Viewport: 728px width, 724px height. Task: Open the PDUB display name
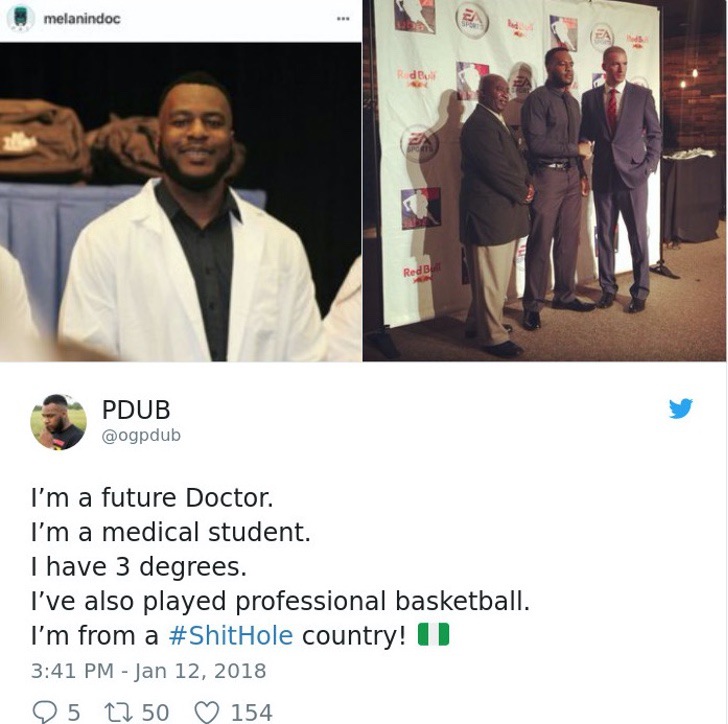(x=136, y=410)
